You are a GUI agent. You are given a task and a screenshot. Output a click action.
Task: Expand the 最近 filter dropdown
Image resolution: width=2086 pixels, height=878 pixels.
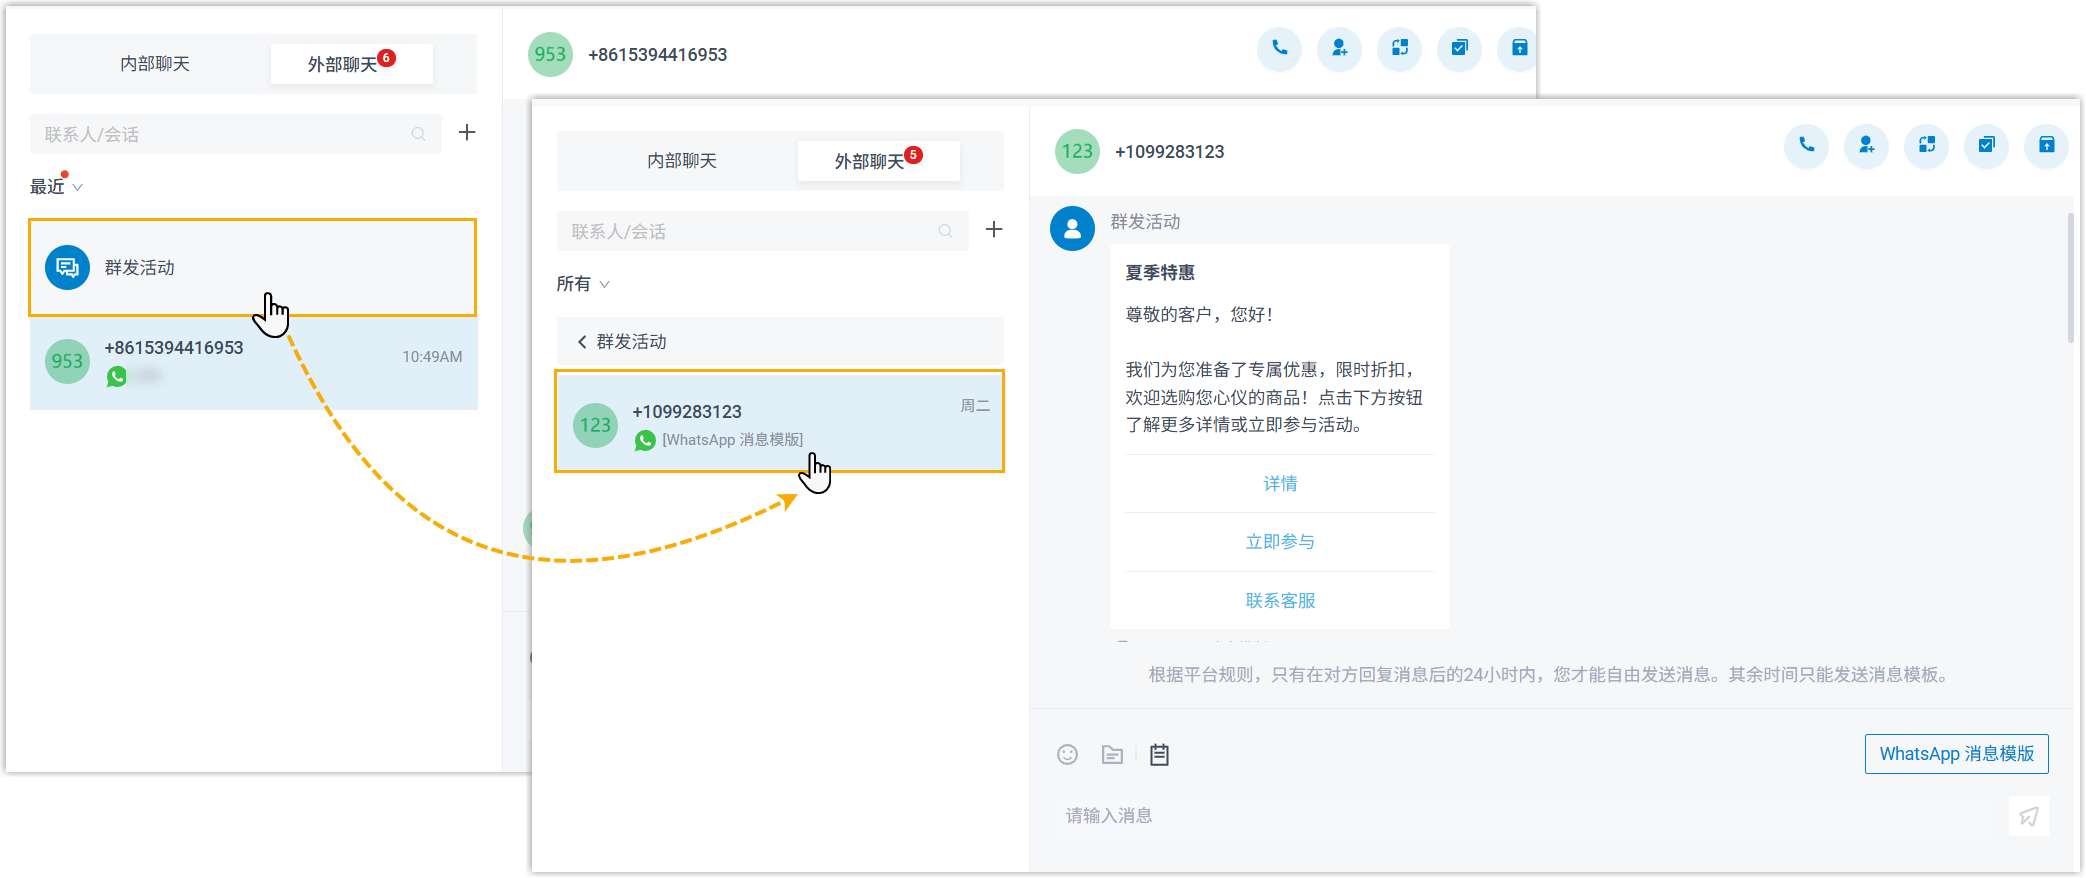point(56,187)
